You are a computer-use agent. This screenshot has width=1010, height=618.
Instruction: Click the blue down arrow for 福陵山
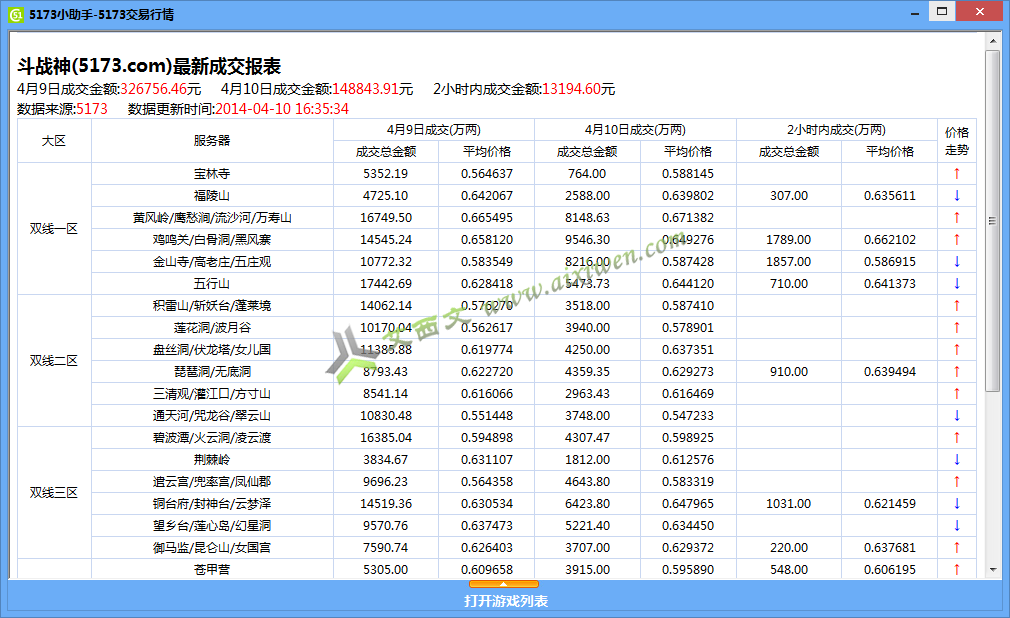(957, 195)
